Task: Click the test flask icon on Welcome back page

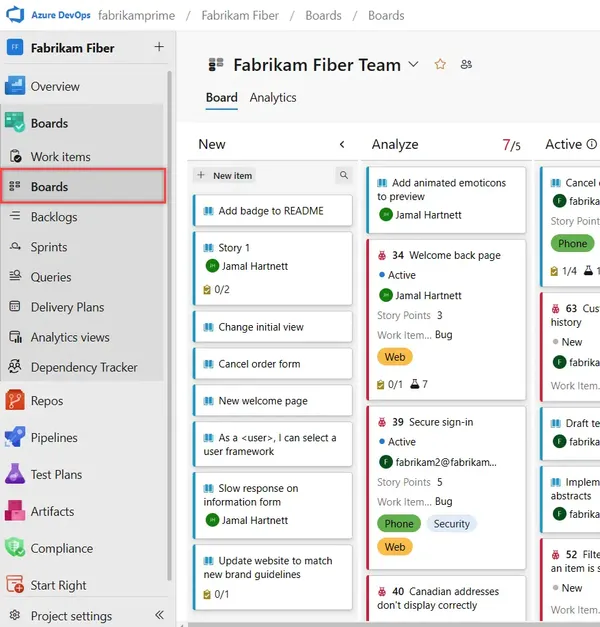Action: [415, 384]
